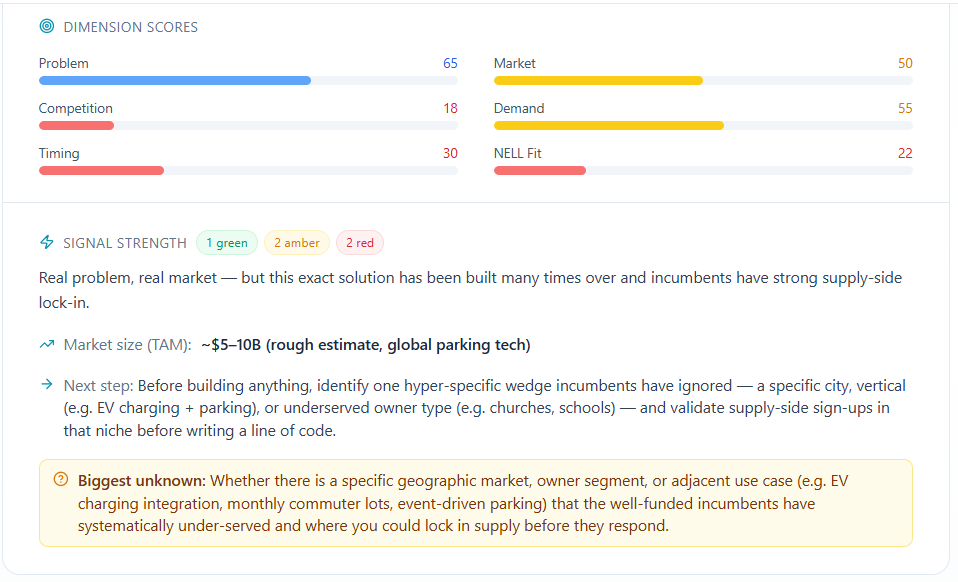Click the Market size TAM estimate text
This screenshot has height=582, width=958.
coord(365,345)
